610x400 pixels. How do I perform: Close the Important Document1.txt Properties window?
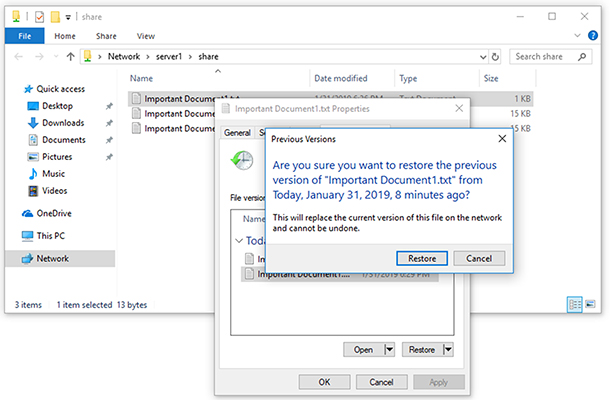coord(459,108)
